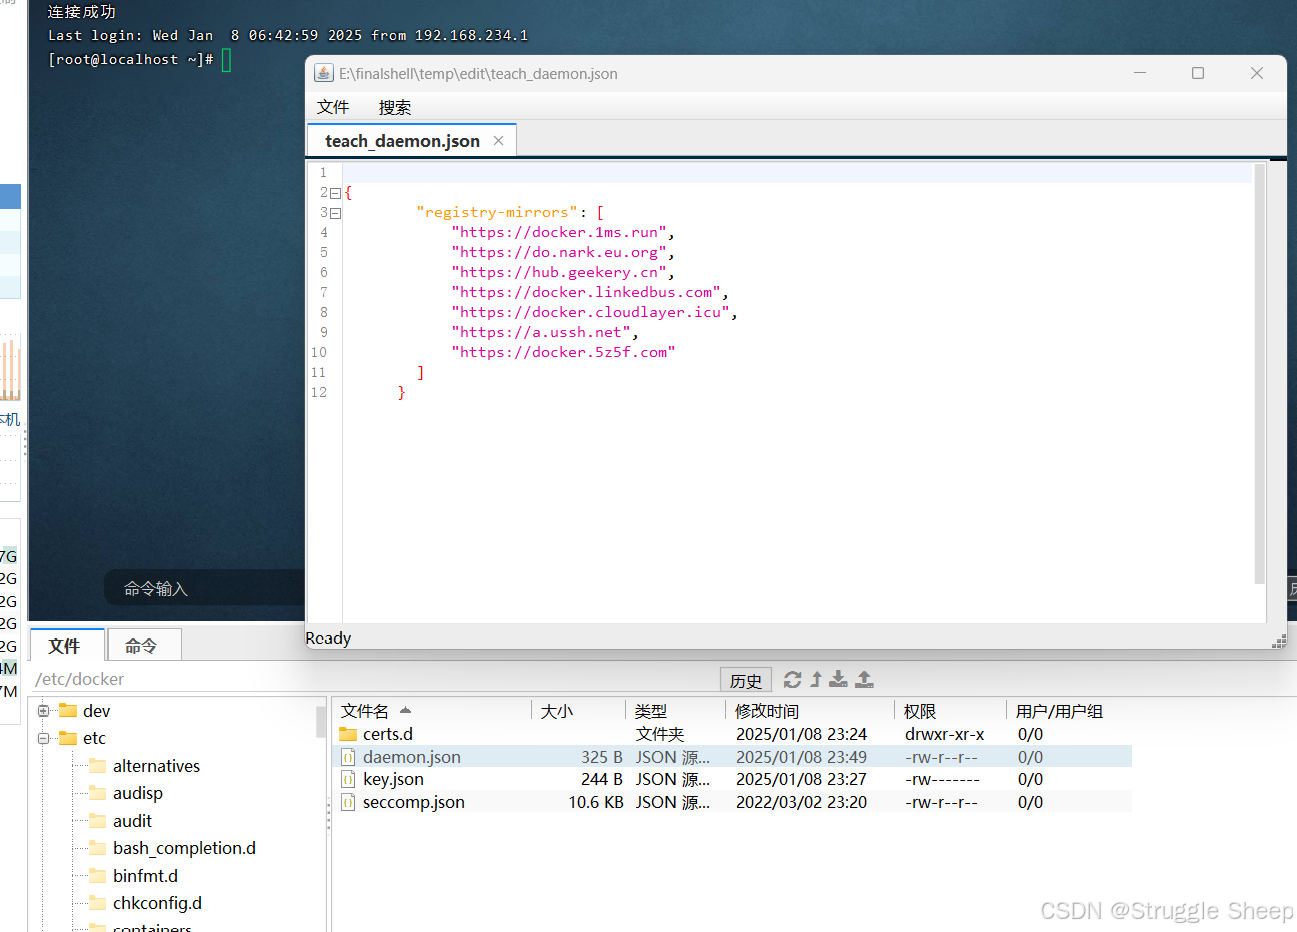Image resolution: width=1297 pixels, height=932 pixels.
Task: Click the download file icon
Action: [838, 680]
